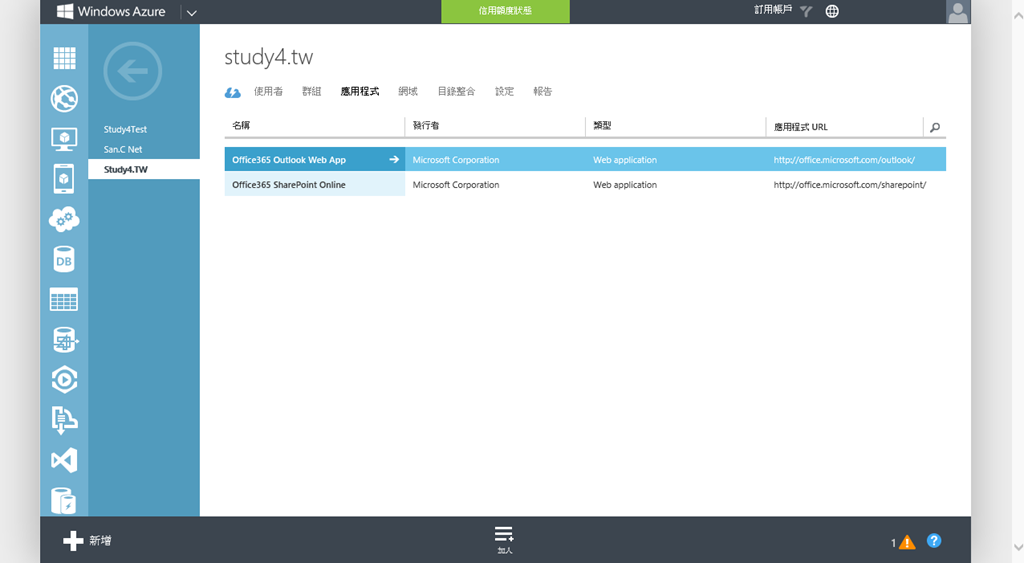Open Cache cylinder-lightning icon in sidebar

[x=64, y=501]
